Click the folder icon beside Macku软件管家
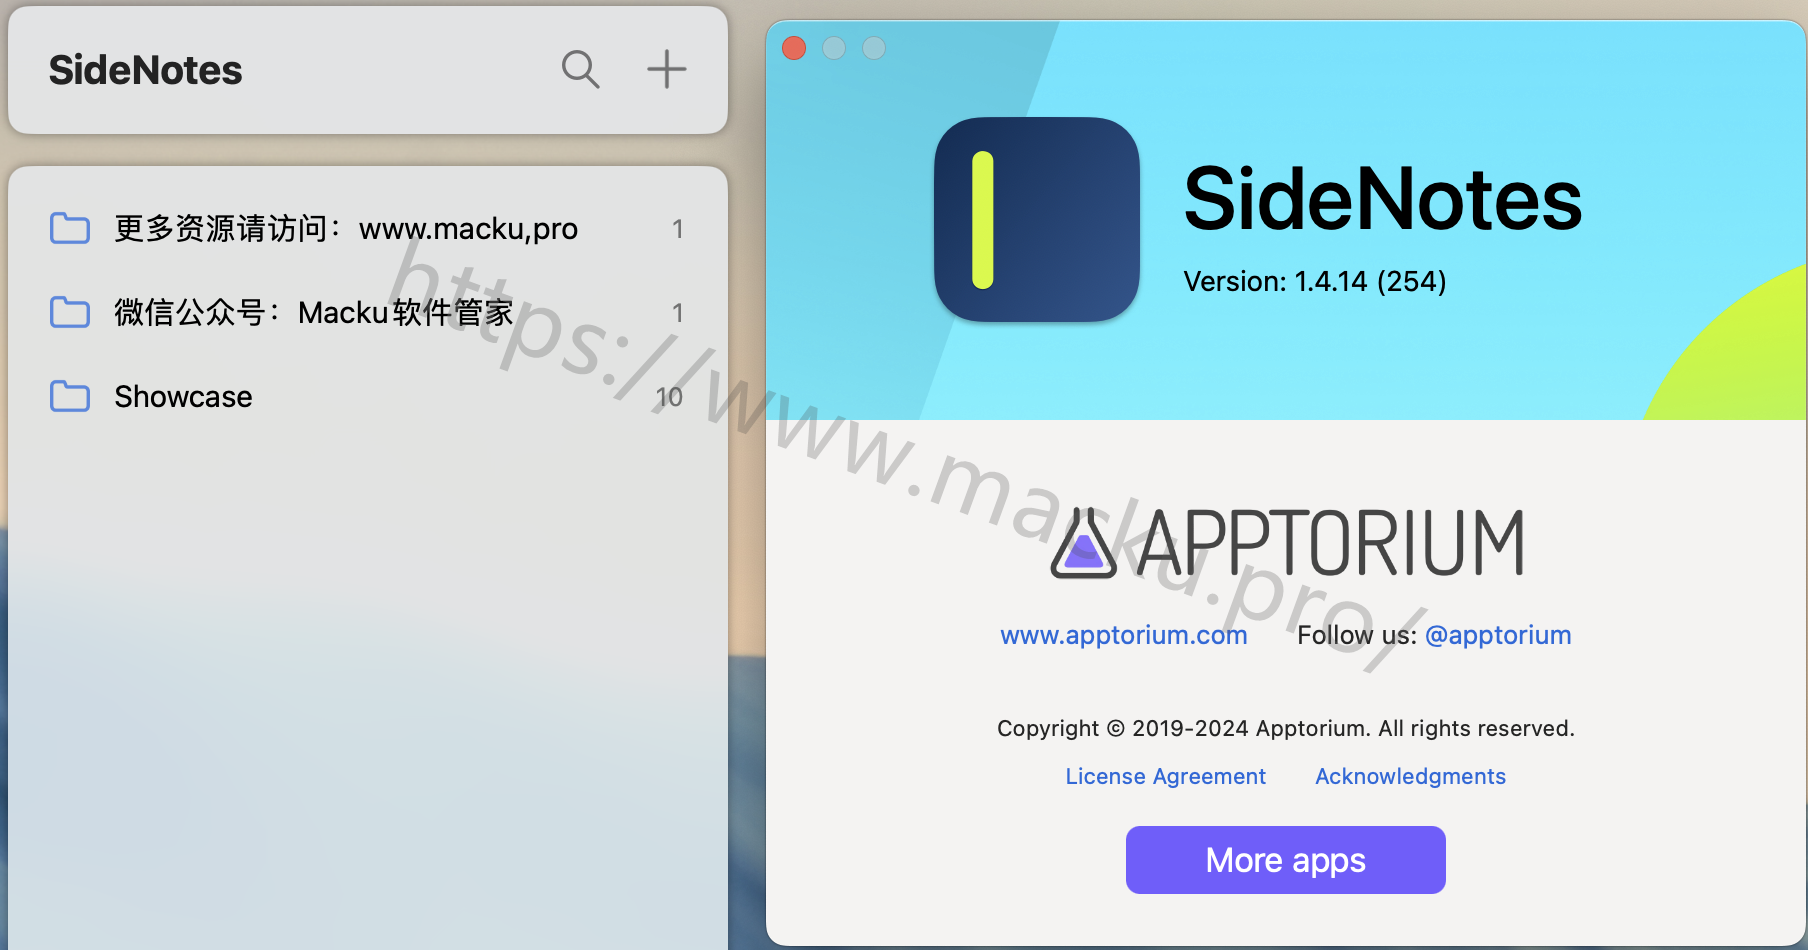This screenshot has width=1808, height=950. coord(70,312)
